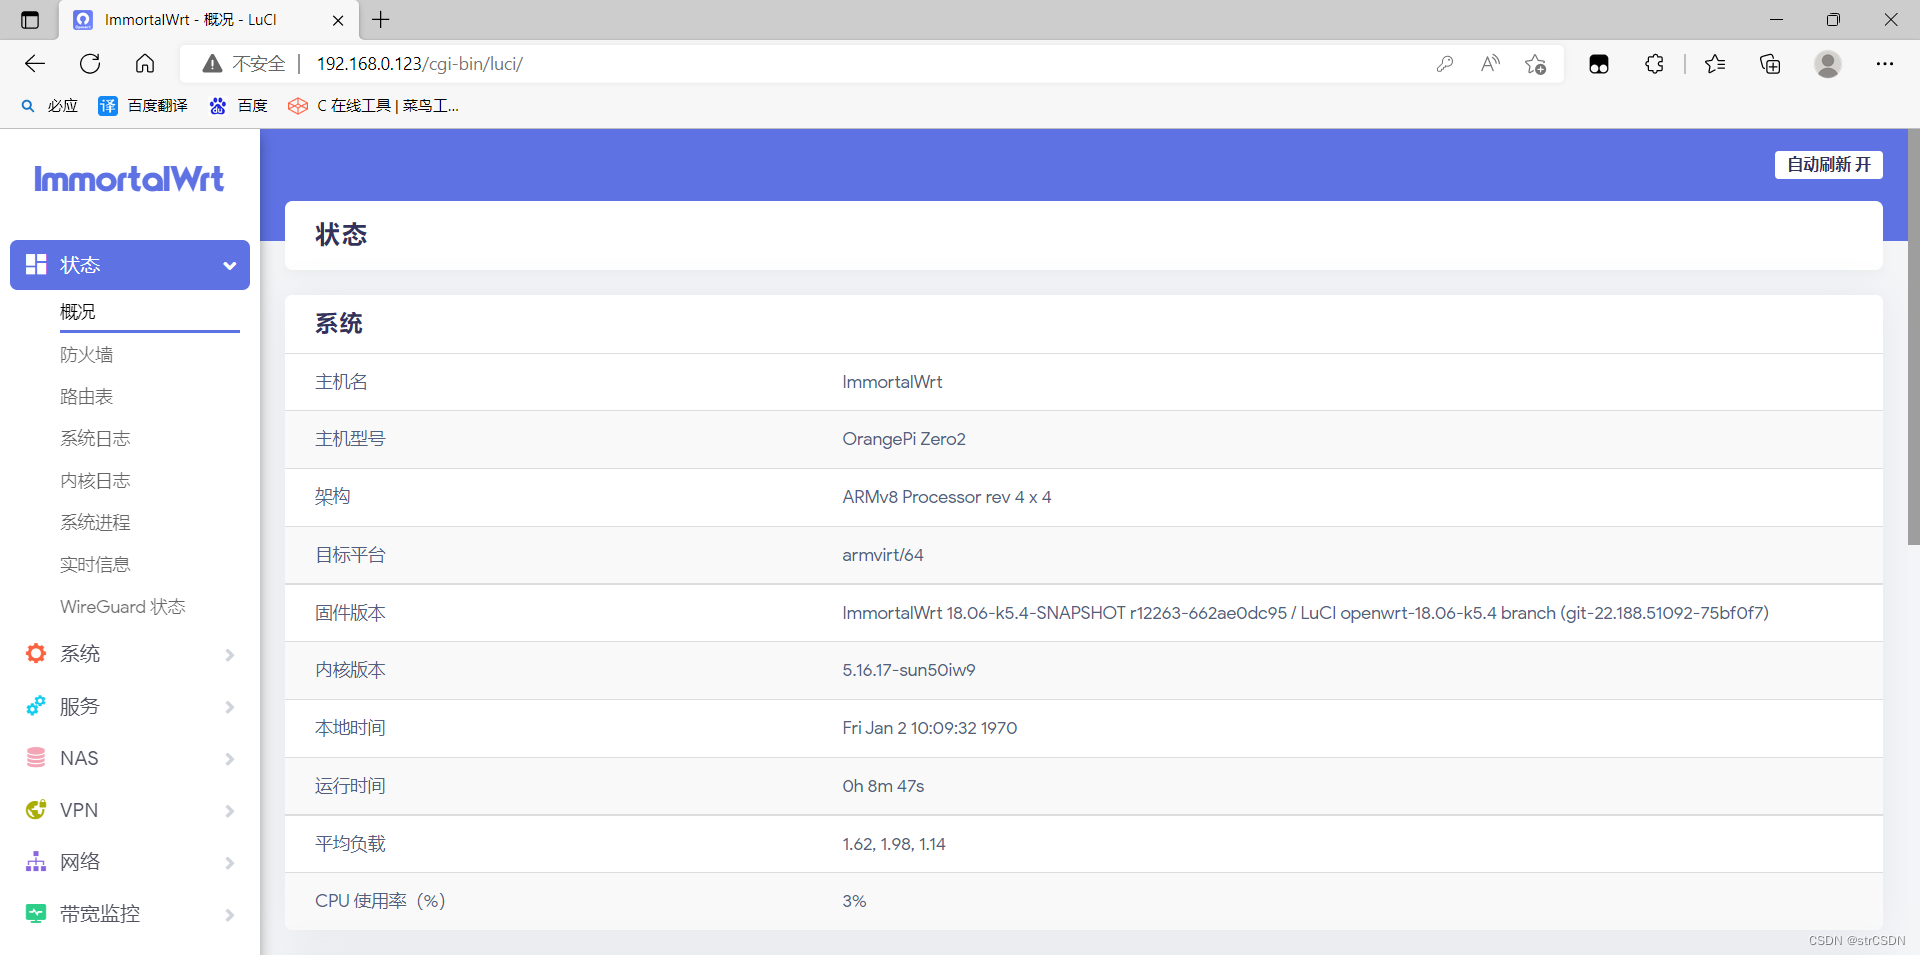This screenshot has height=955, width=1920.
Task: Expand the 服务 sidebar menu arrow
Action: coord(230,707)
